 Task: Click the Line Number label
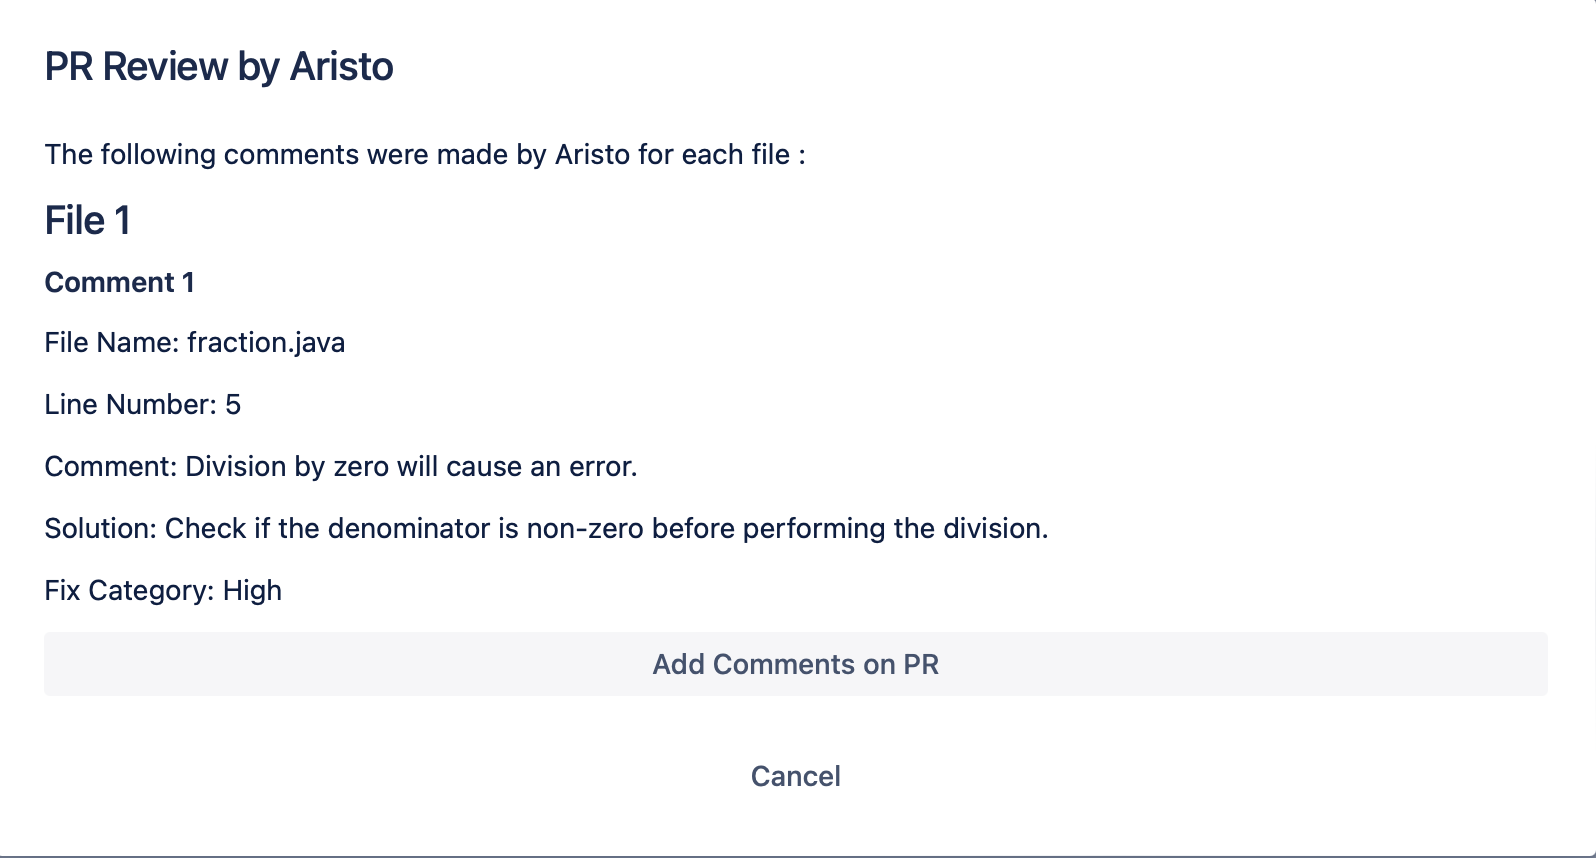pyautogui.click(x=130, y=405)
